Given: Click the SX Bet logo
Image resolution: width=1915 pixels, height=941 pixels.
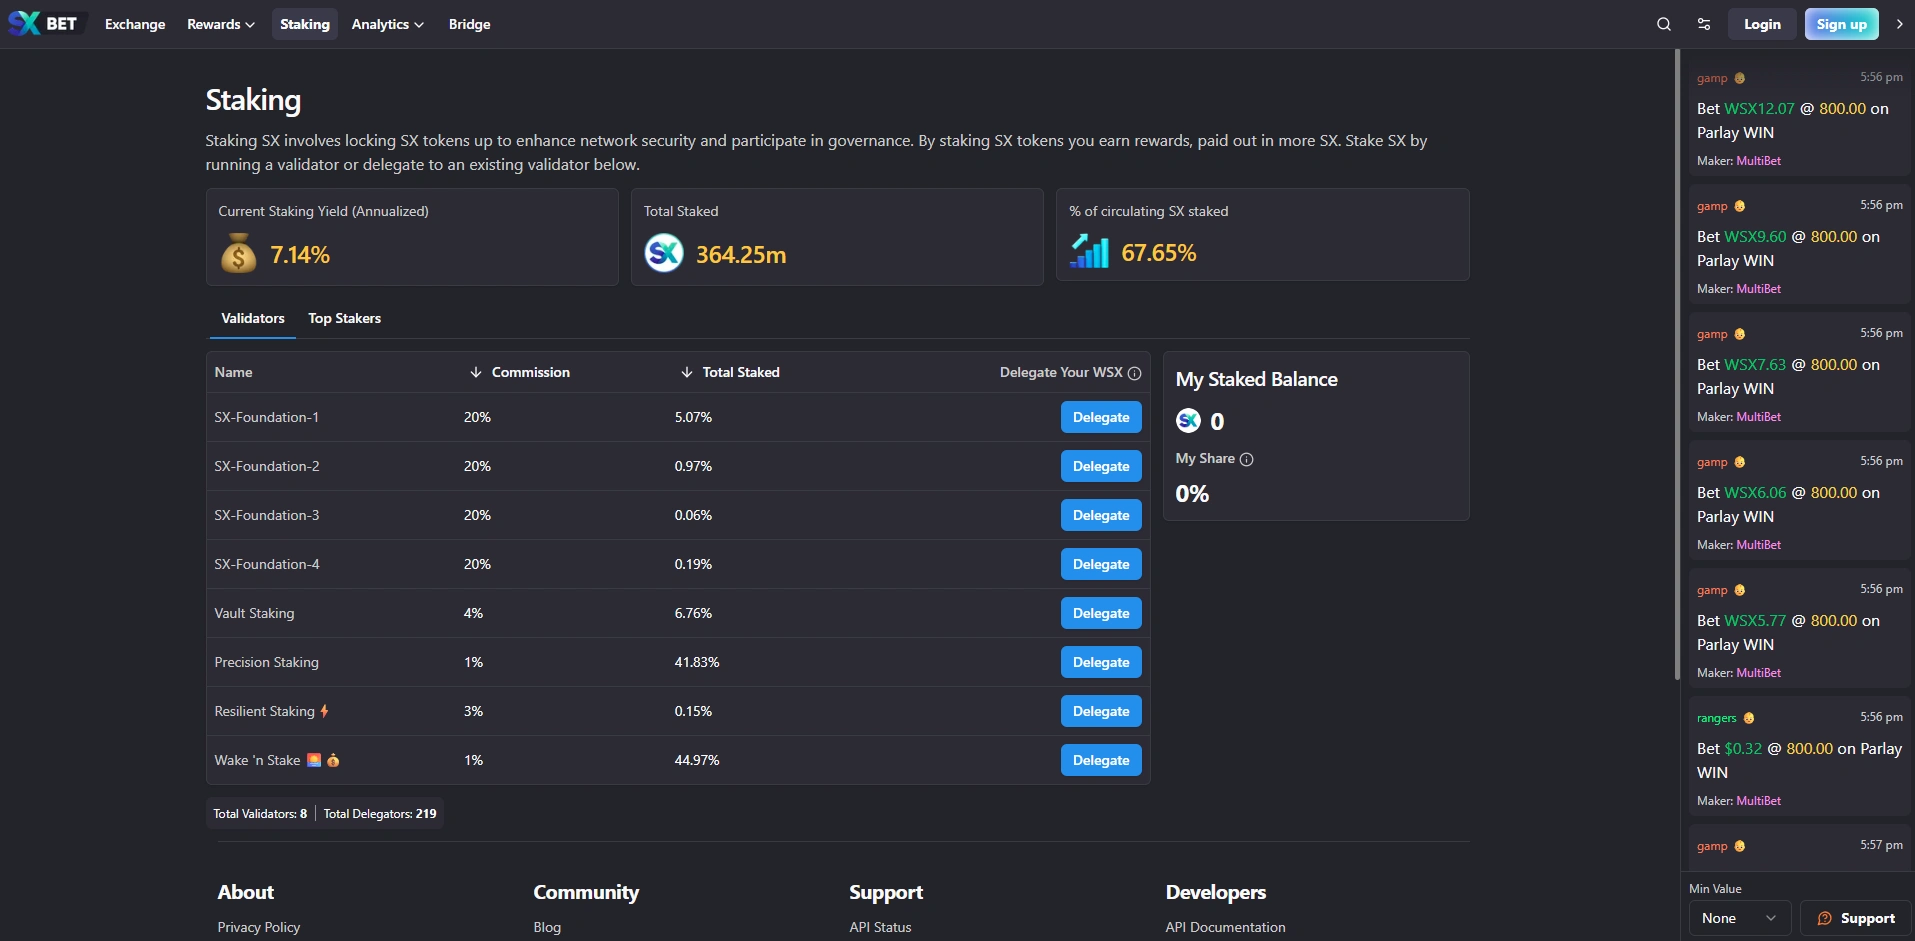Looking at the screenshot, I should pyautogui.click(x=43, y=24).
